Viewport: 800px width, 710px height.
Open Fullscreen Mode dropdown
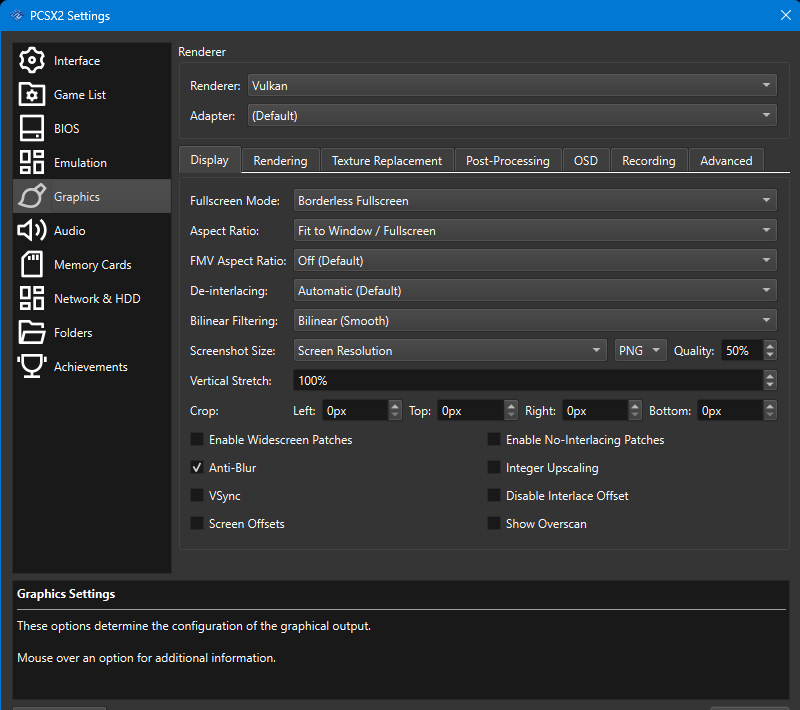click(535, 200)
